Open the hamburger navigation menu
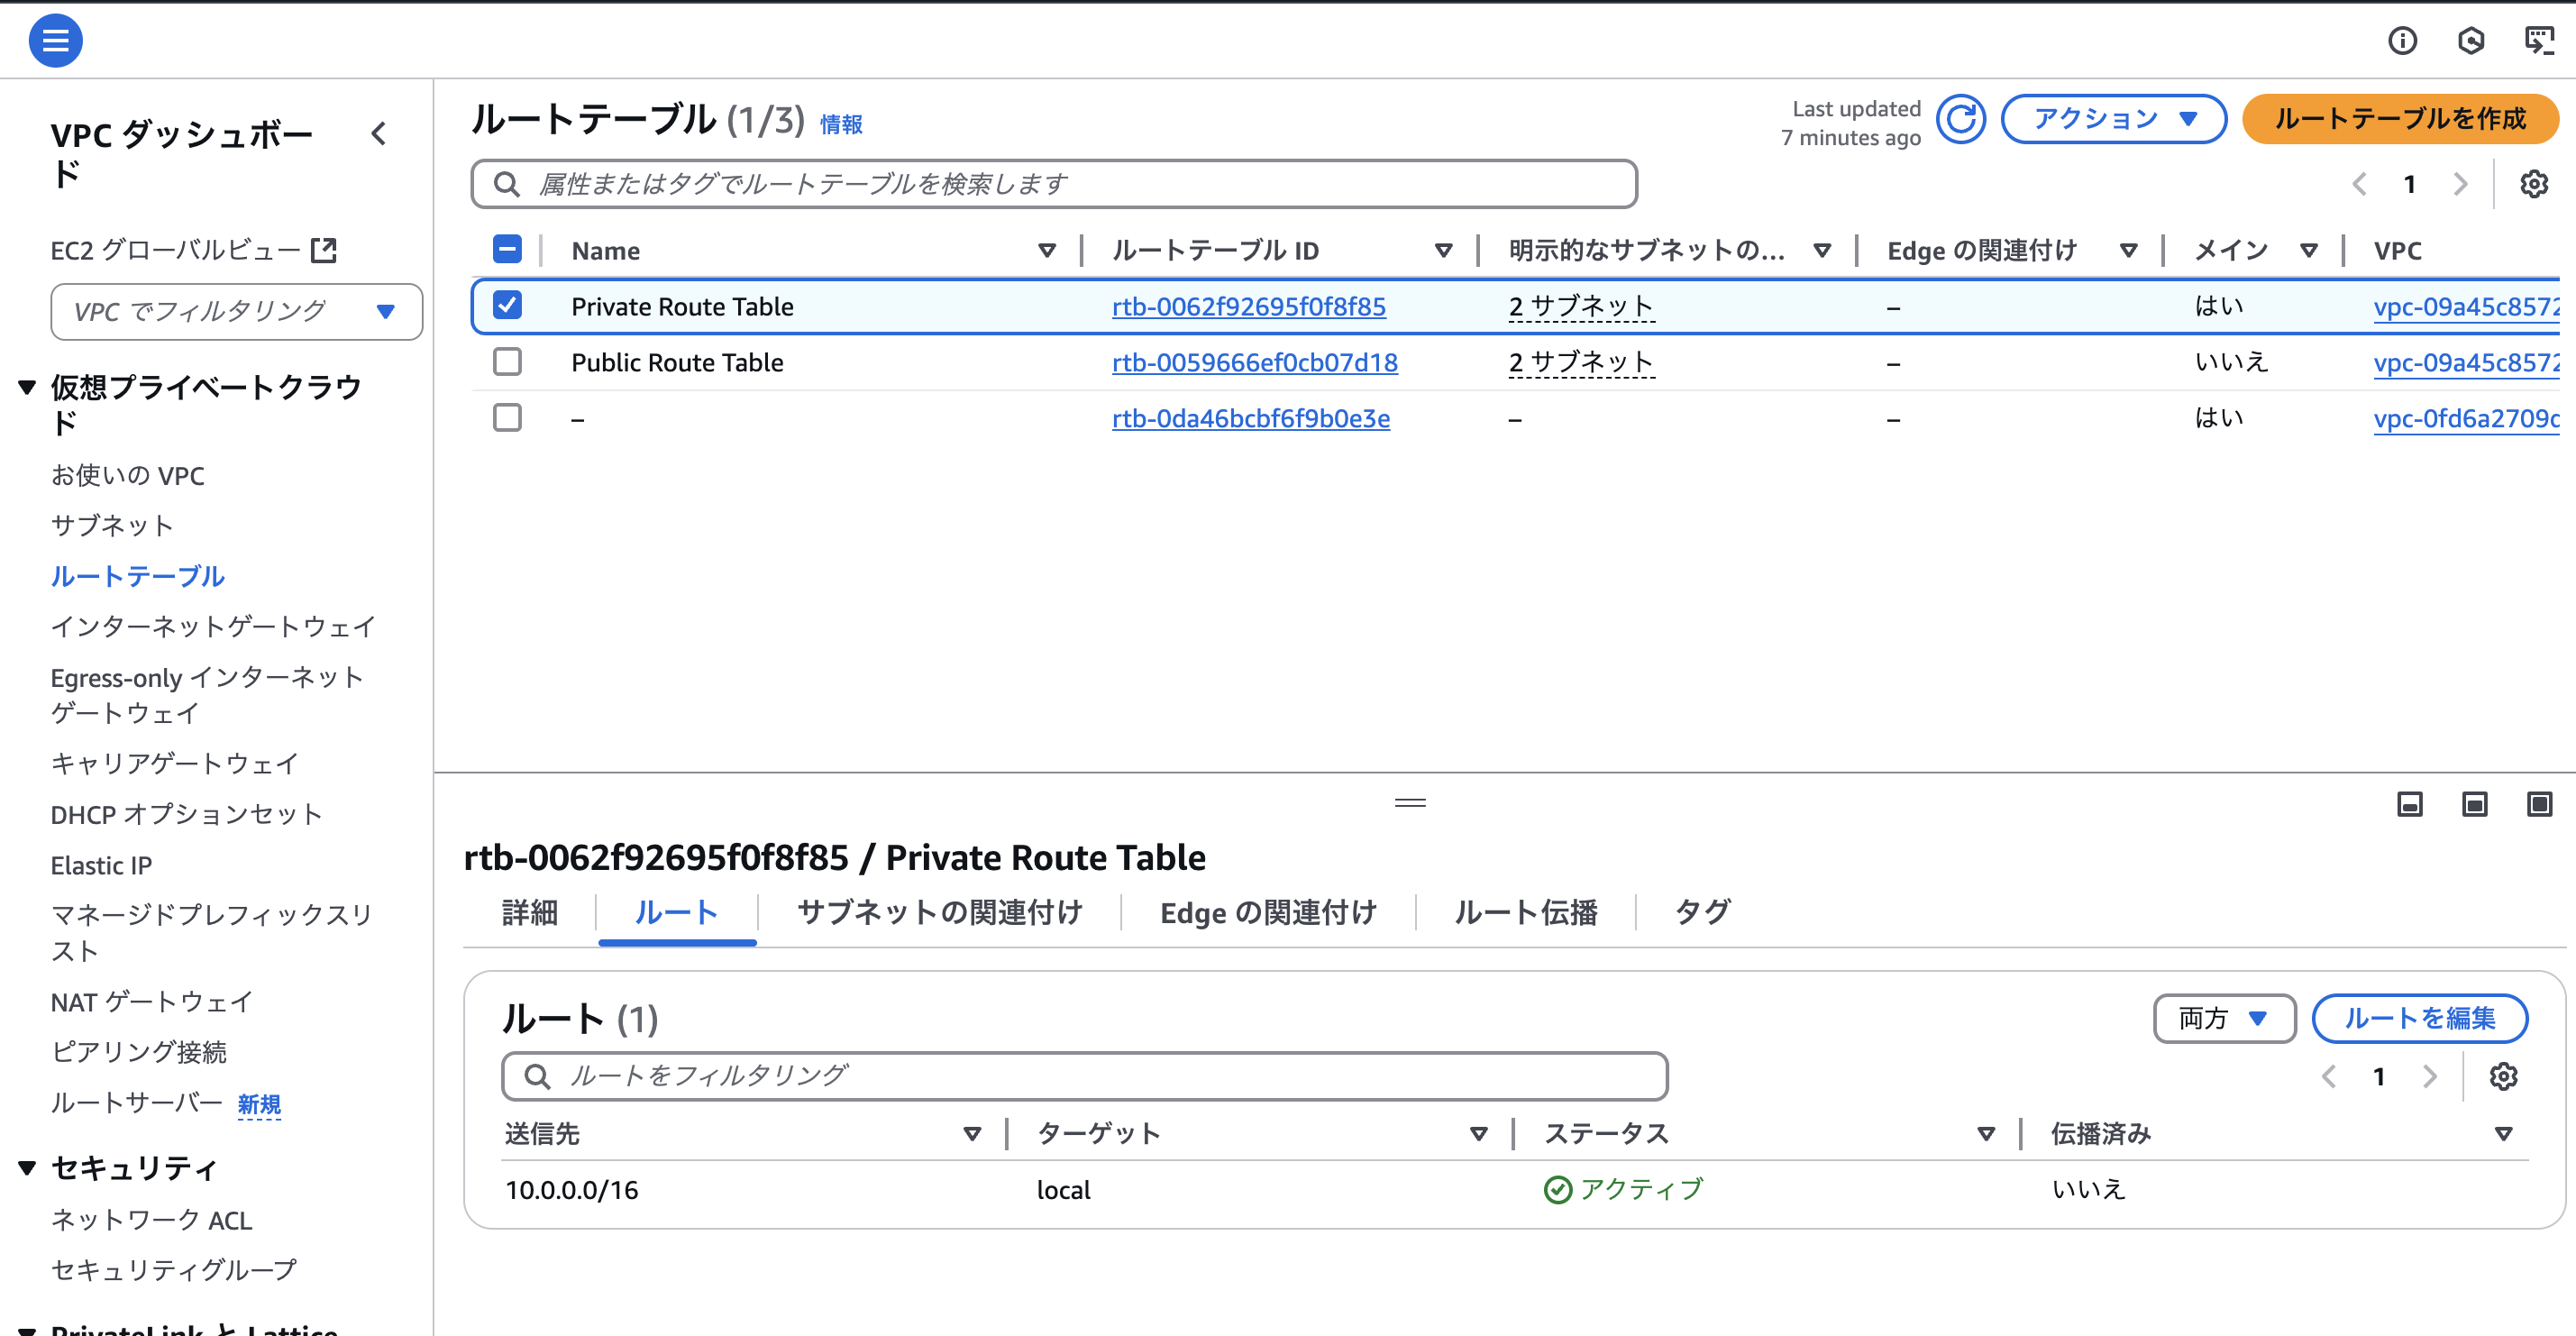 55,41
